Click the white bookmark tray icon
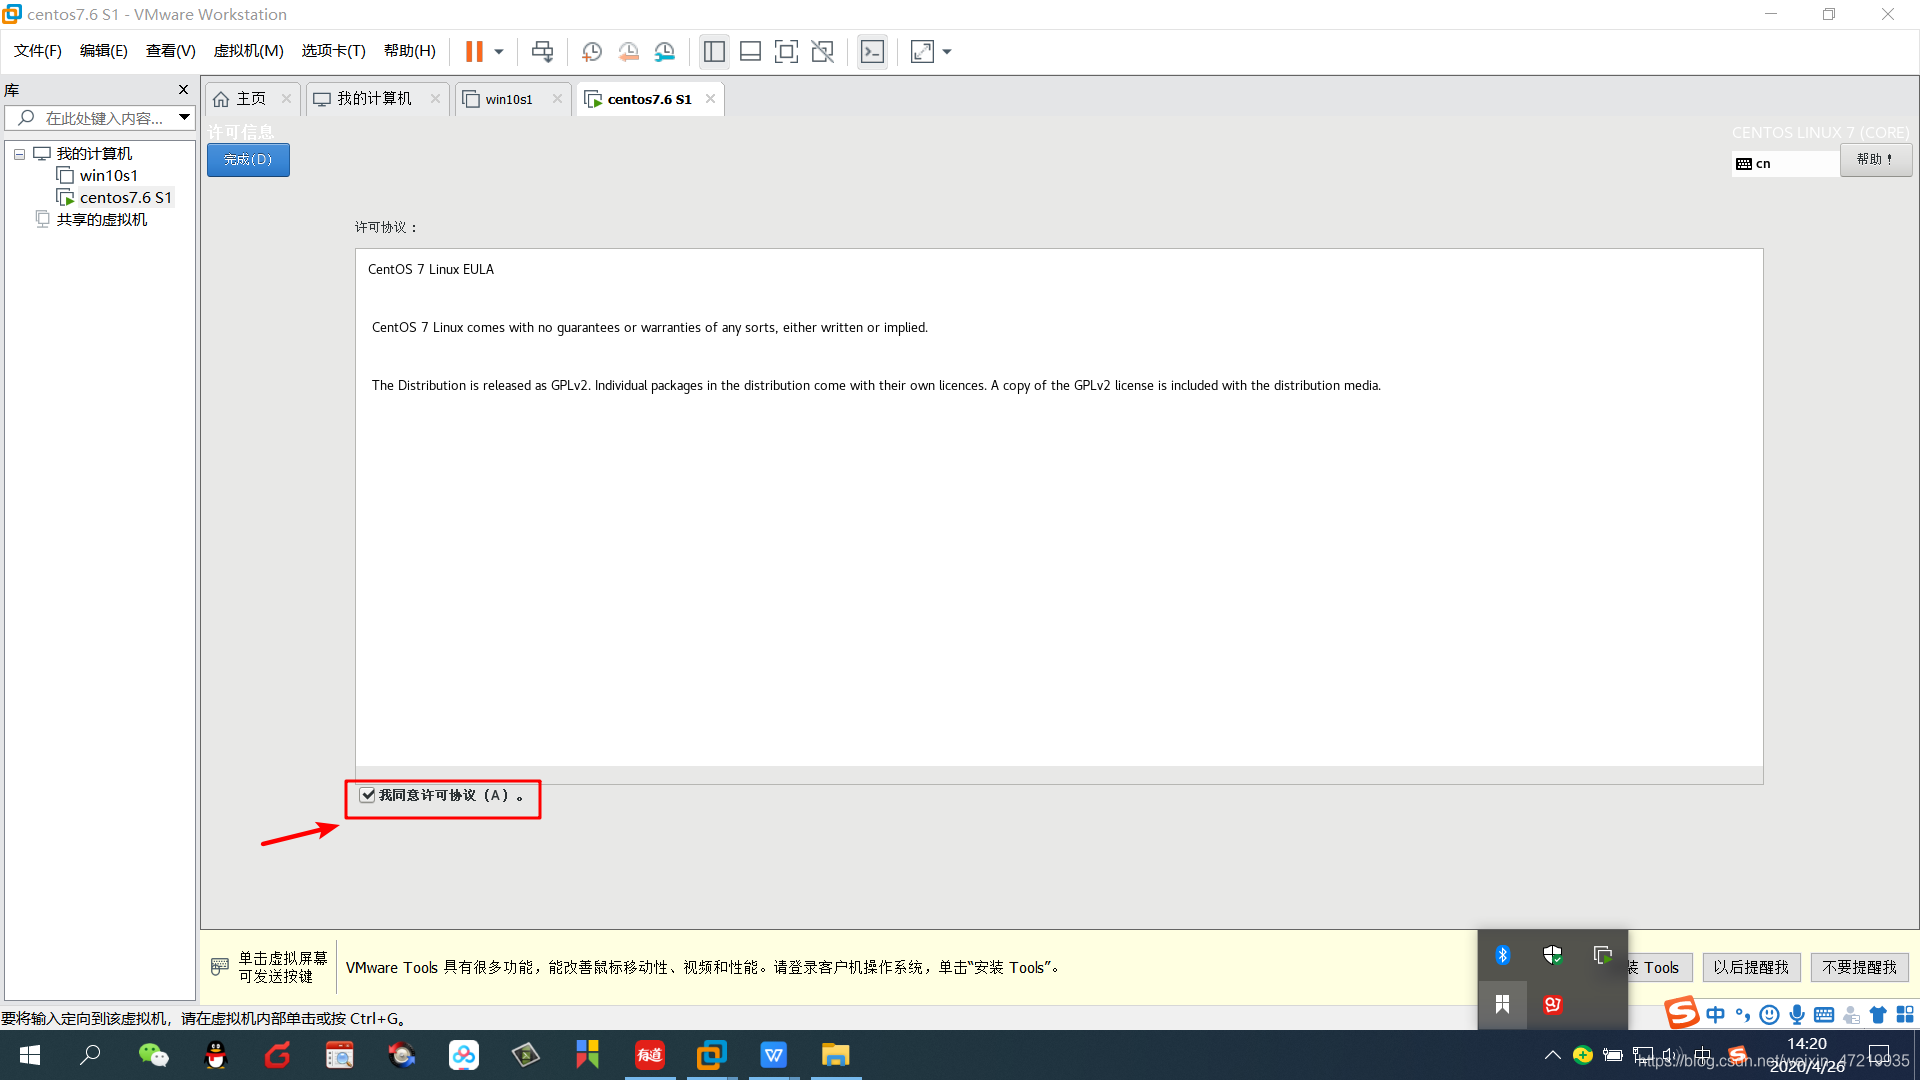This screenshot has width=1920, height=1080. pyautogui.click(x=1502, y=1004)
